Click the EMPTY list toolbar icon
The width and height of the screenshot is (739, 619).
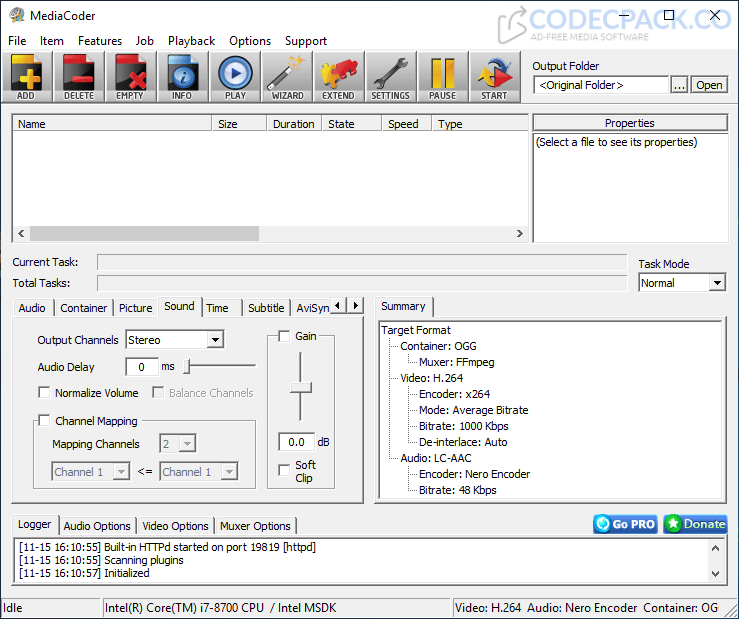point(131,77)
